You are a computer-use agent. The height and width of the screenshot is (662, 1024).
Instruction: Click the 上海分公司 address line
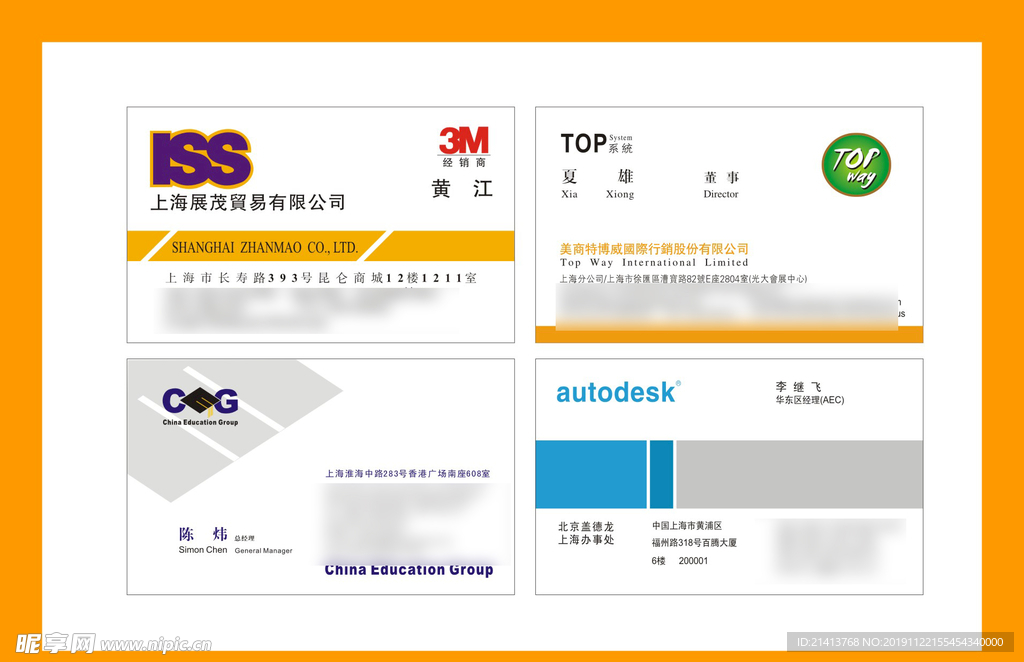683,279
